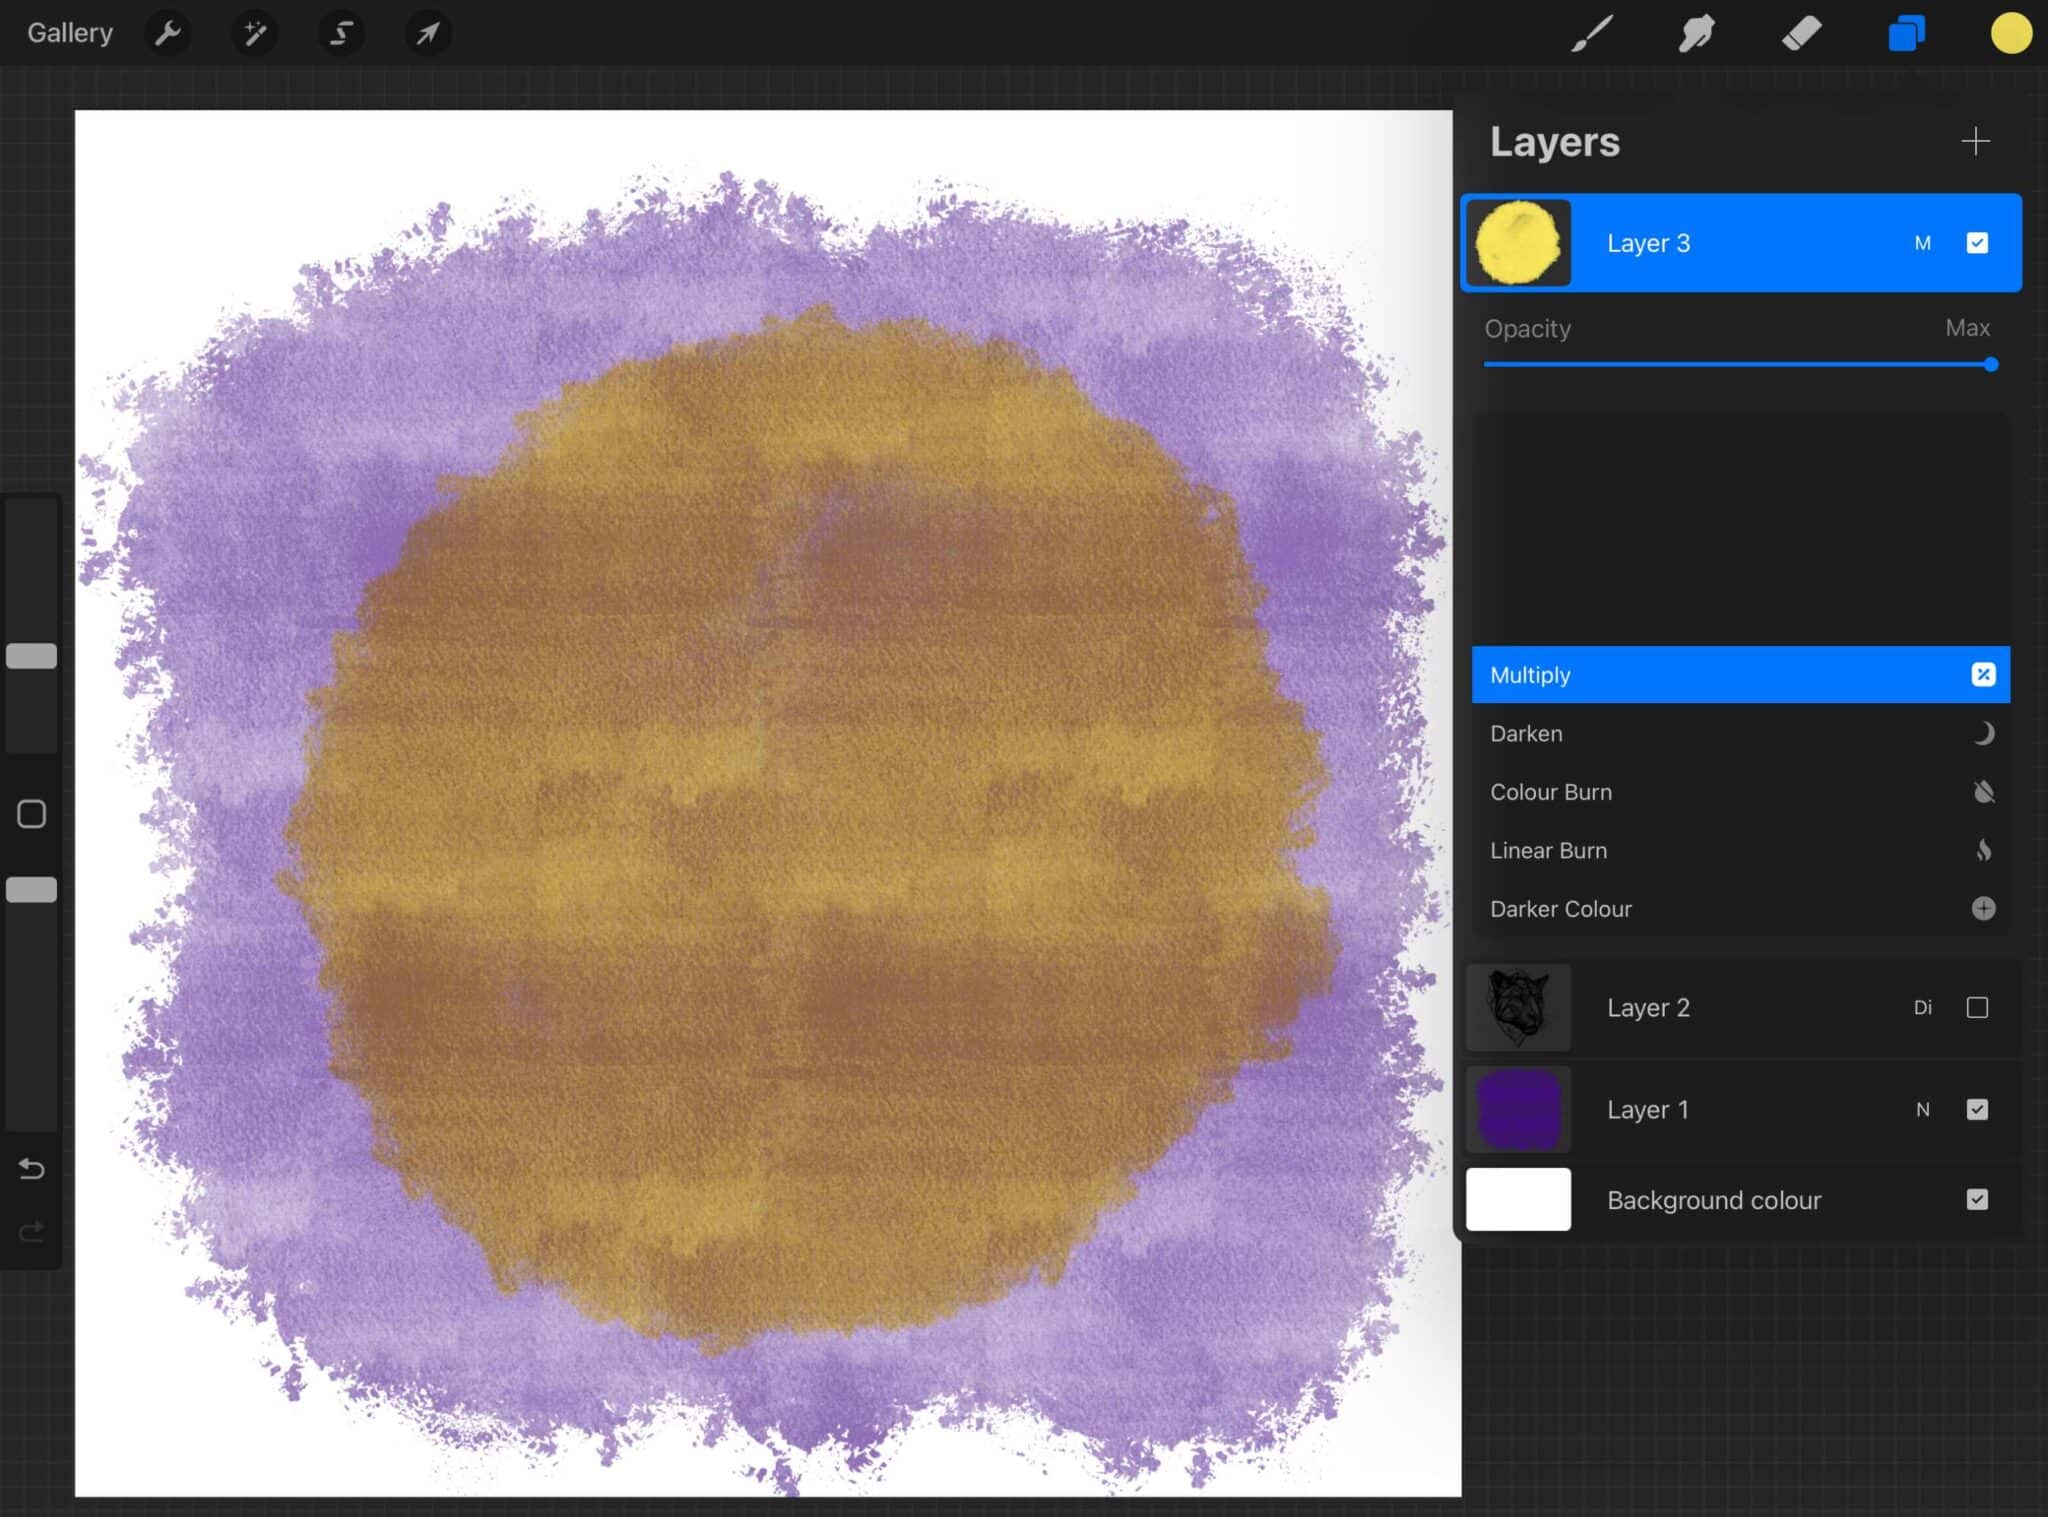Tap the Layer 3 thumbnail
The image size is (2048, 1517).
[1517, 242]
